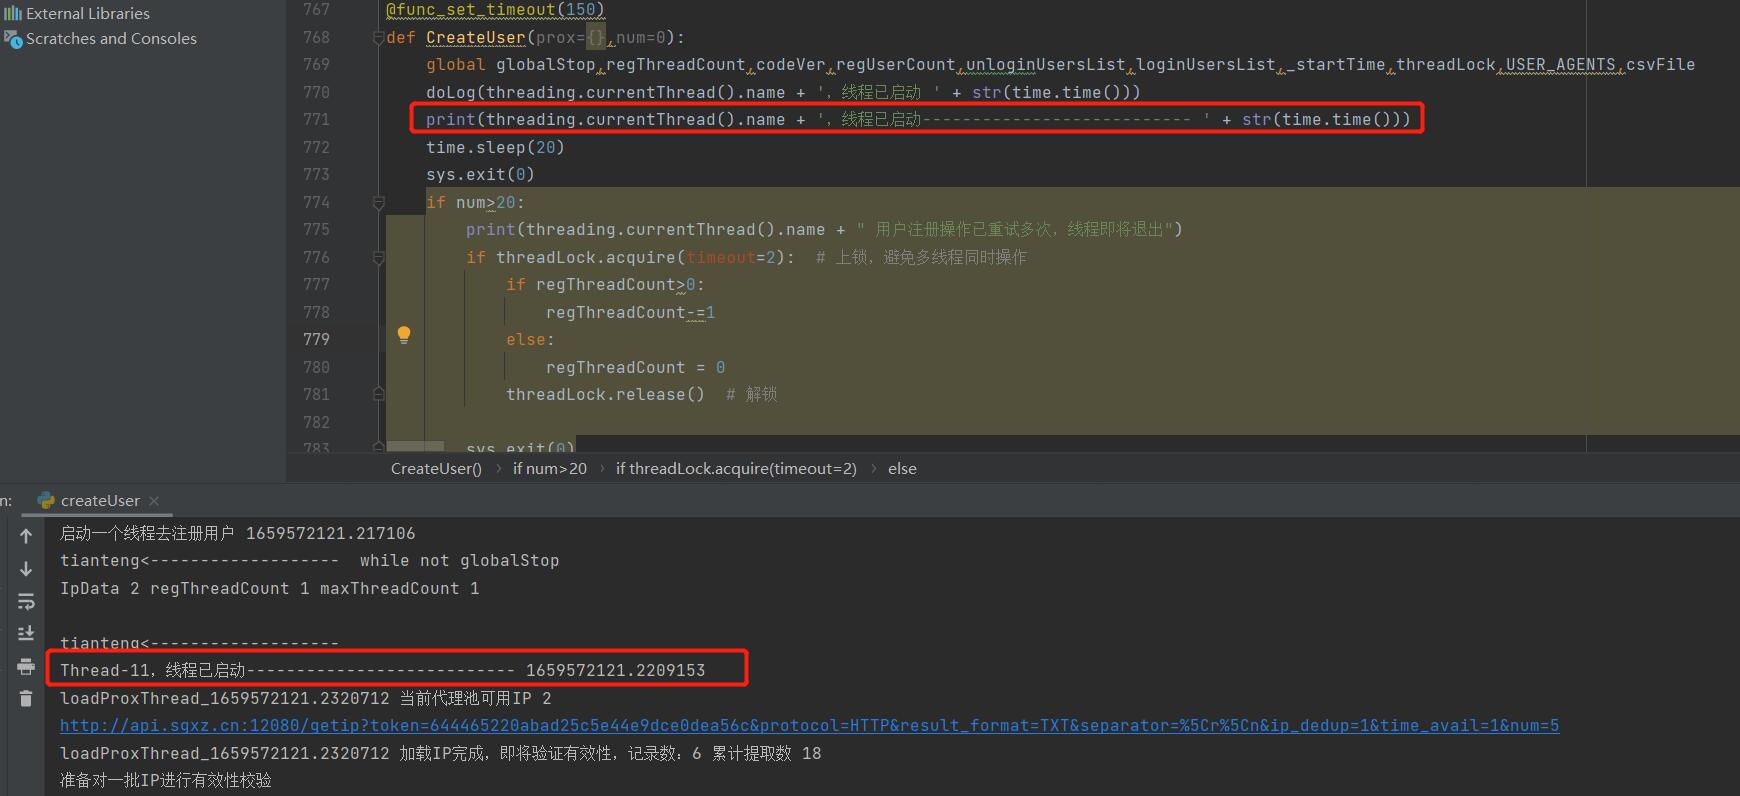This screenshot has width=1740, height=796.
Task: Click line number 772 in the gutter
Action: click(316, 147)
